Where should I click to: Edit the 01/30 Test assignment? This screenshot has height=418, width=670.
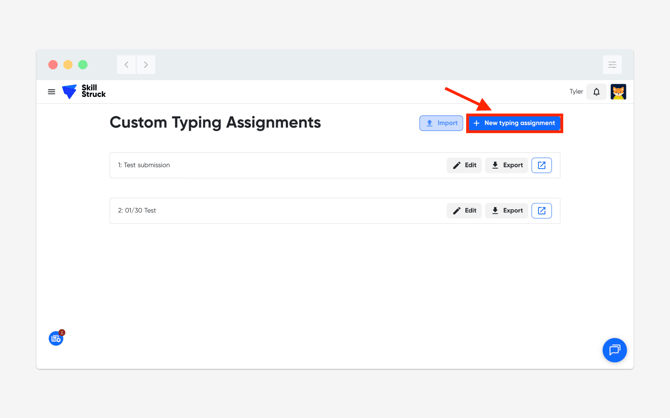464,211
